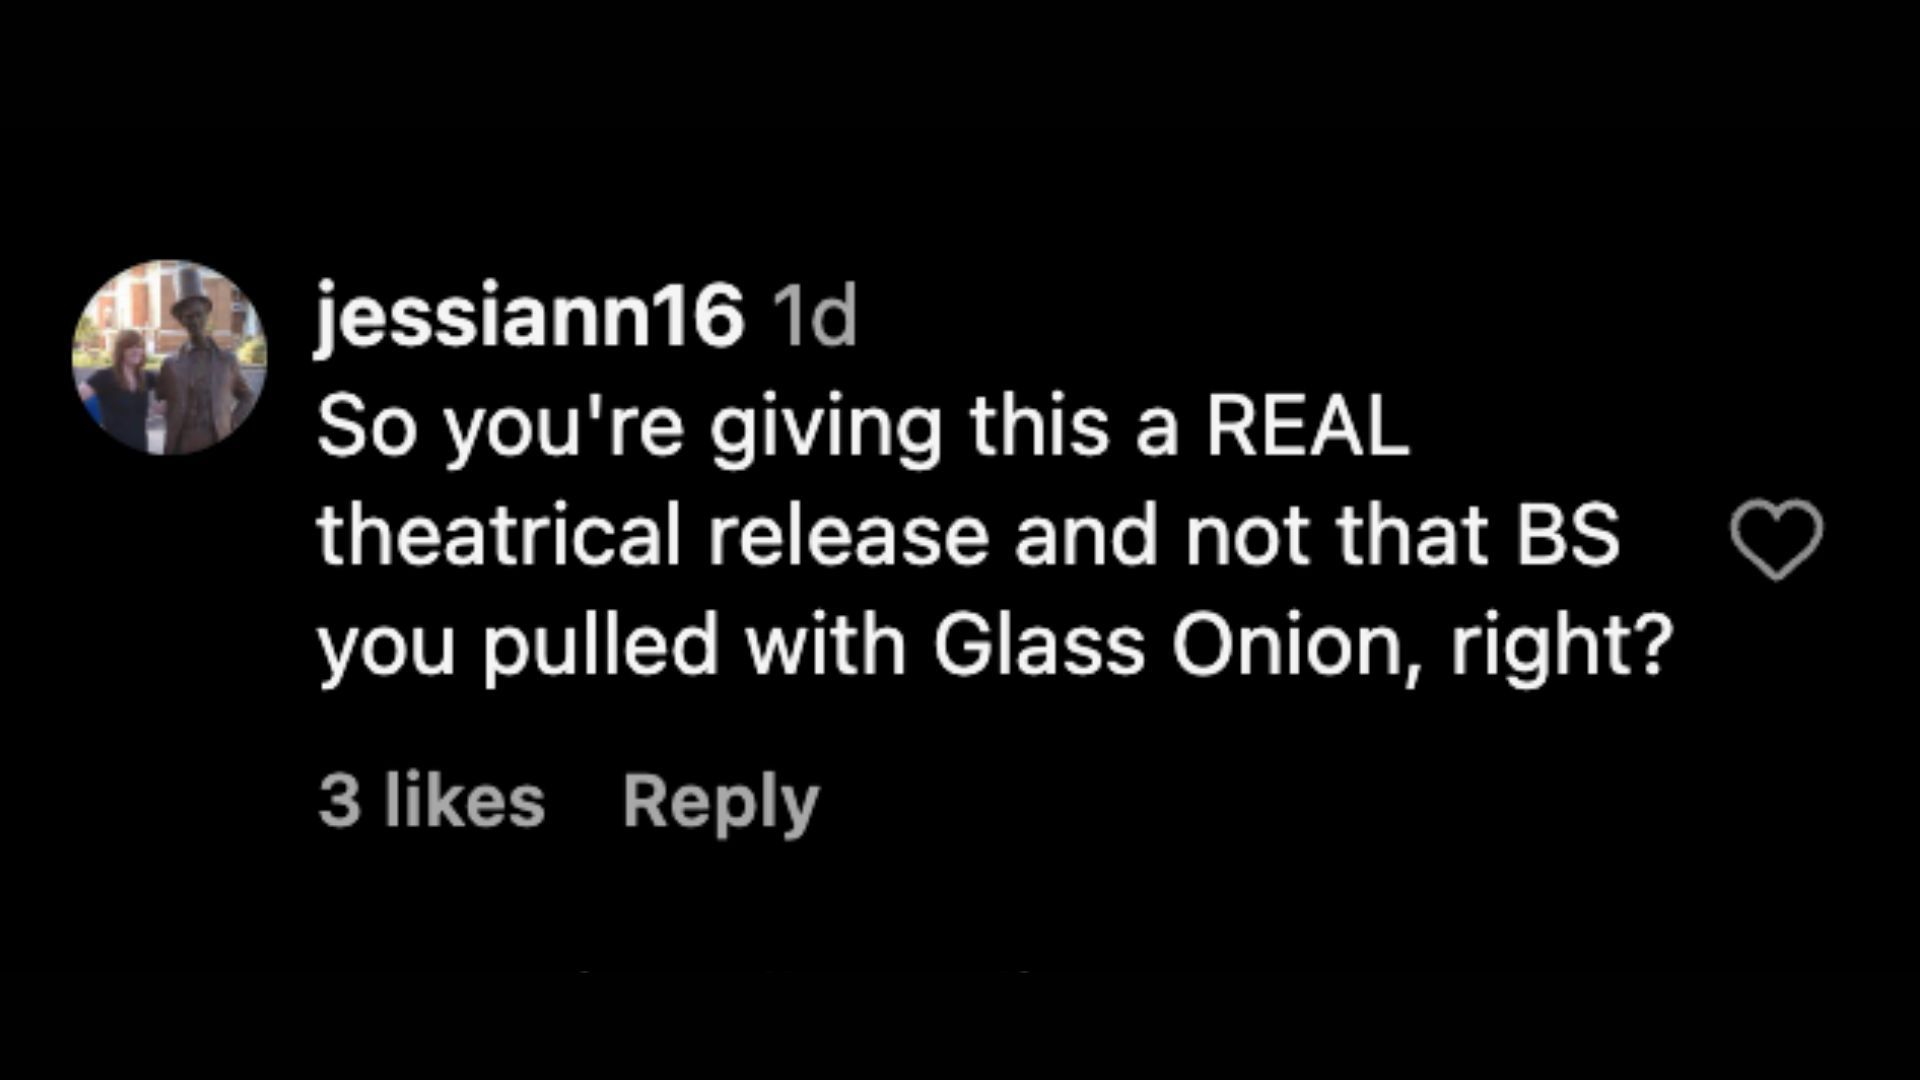Click the word 'release' in the comment
This screenshot has height=1080, width=1920.
849,536
